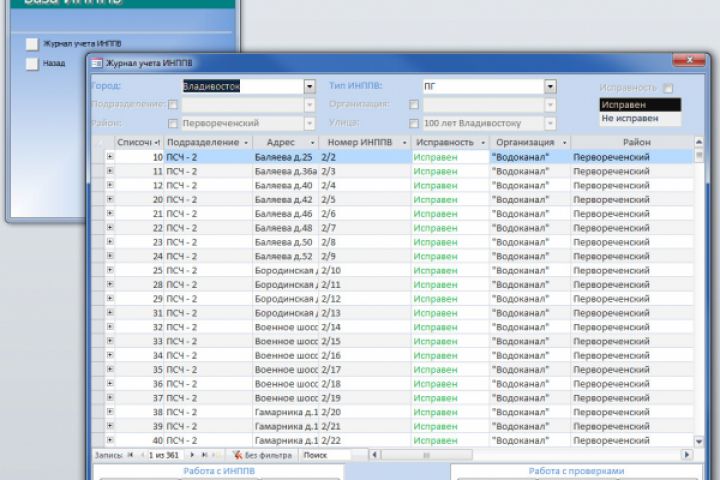
Task: Click the vertical scrollbar up arrow
Action: 699,141
